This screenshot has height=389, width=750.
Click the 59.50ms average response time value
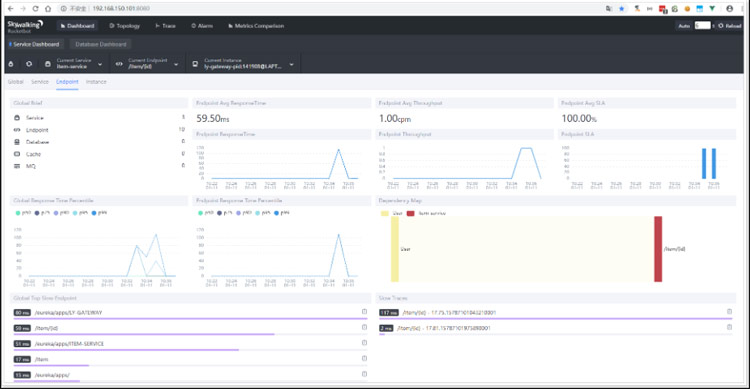click(213, 118)
